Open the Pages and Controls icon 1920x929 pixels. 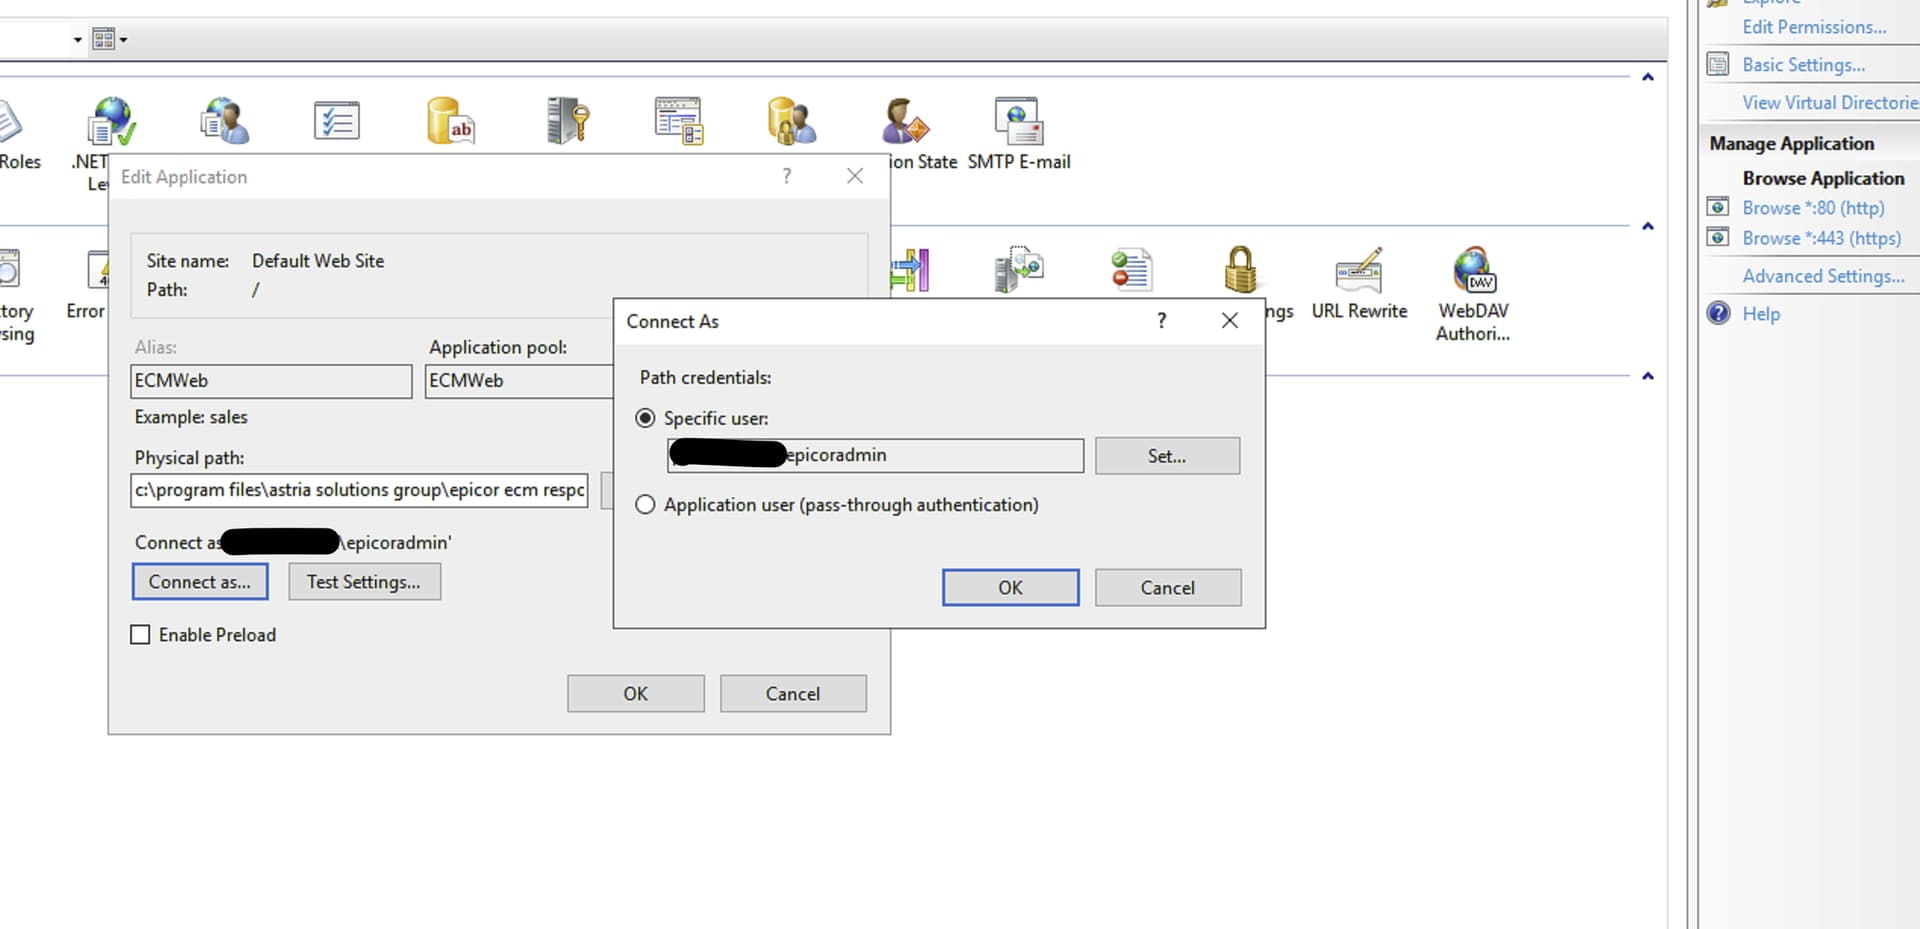[x=679, y=121]
